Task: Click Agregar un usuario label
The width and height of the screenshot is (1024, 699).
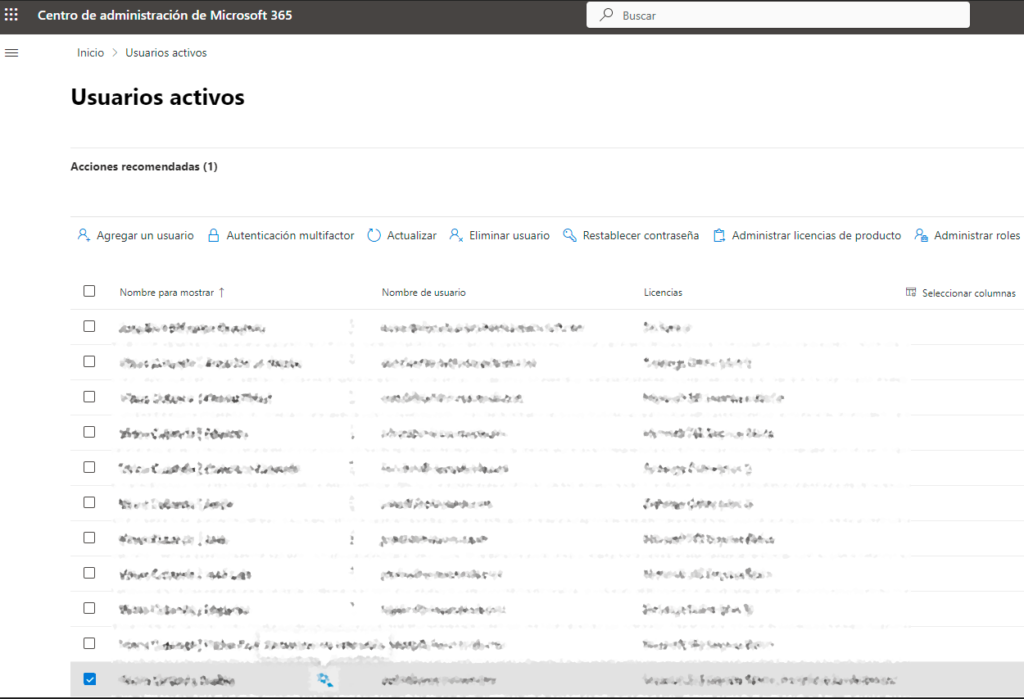Action: 145,235
